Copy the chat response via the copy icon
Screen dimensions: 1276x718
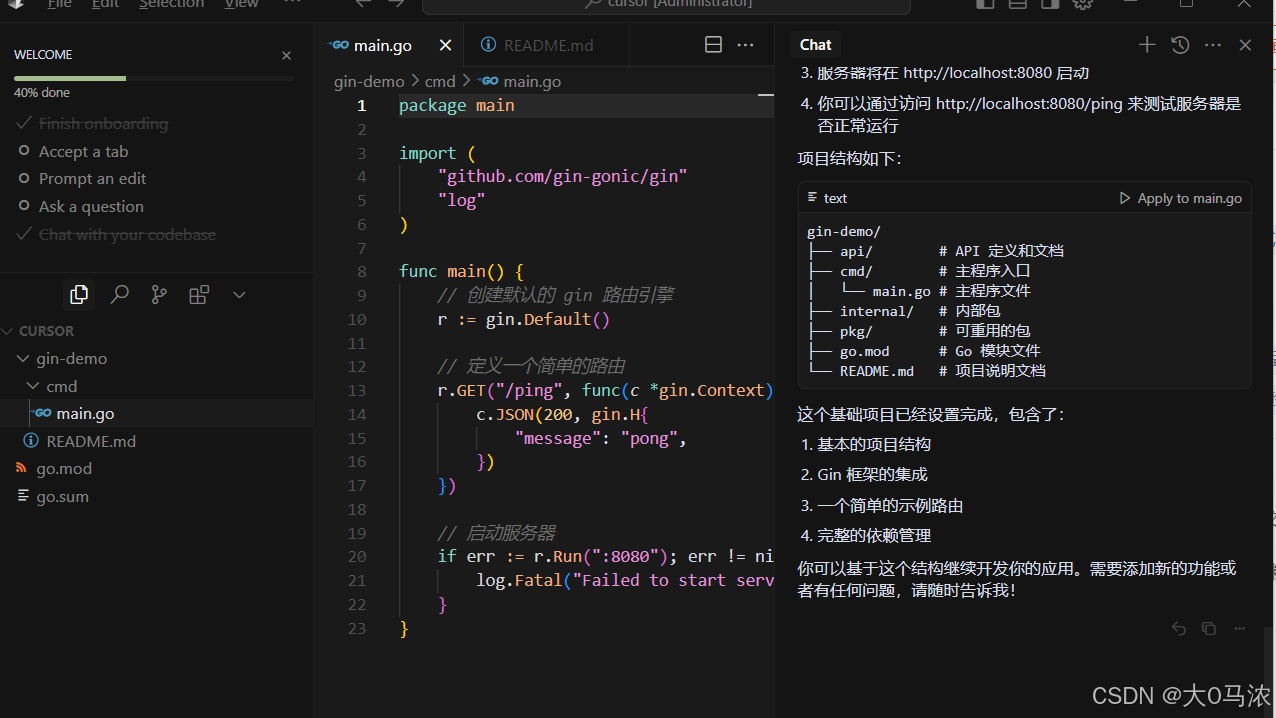(1209, 628)
